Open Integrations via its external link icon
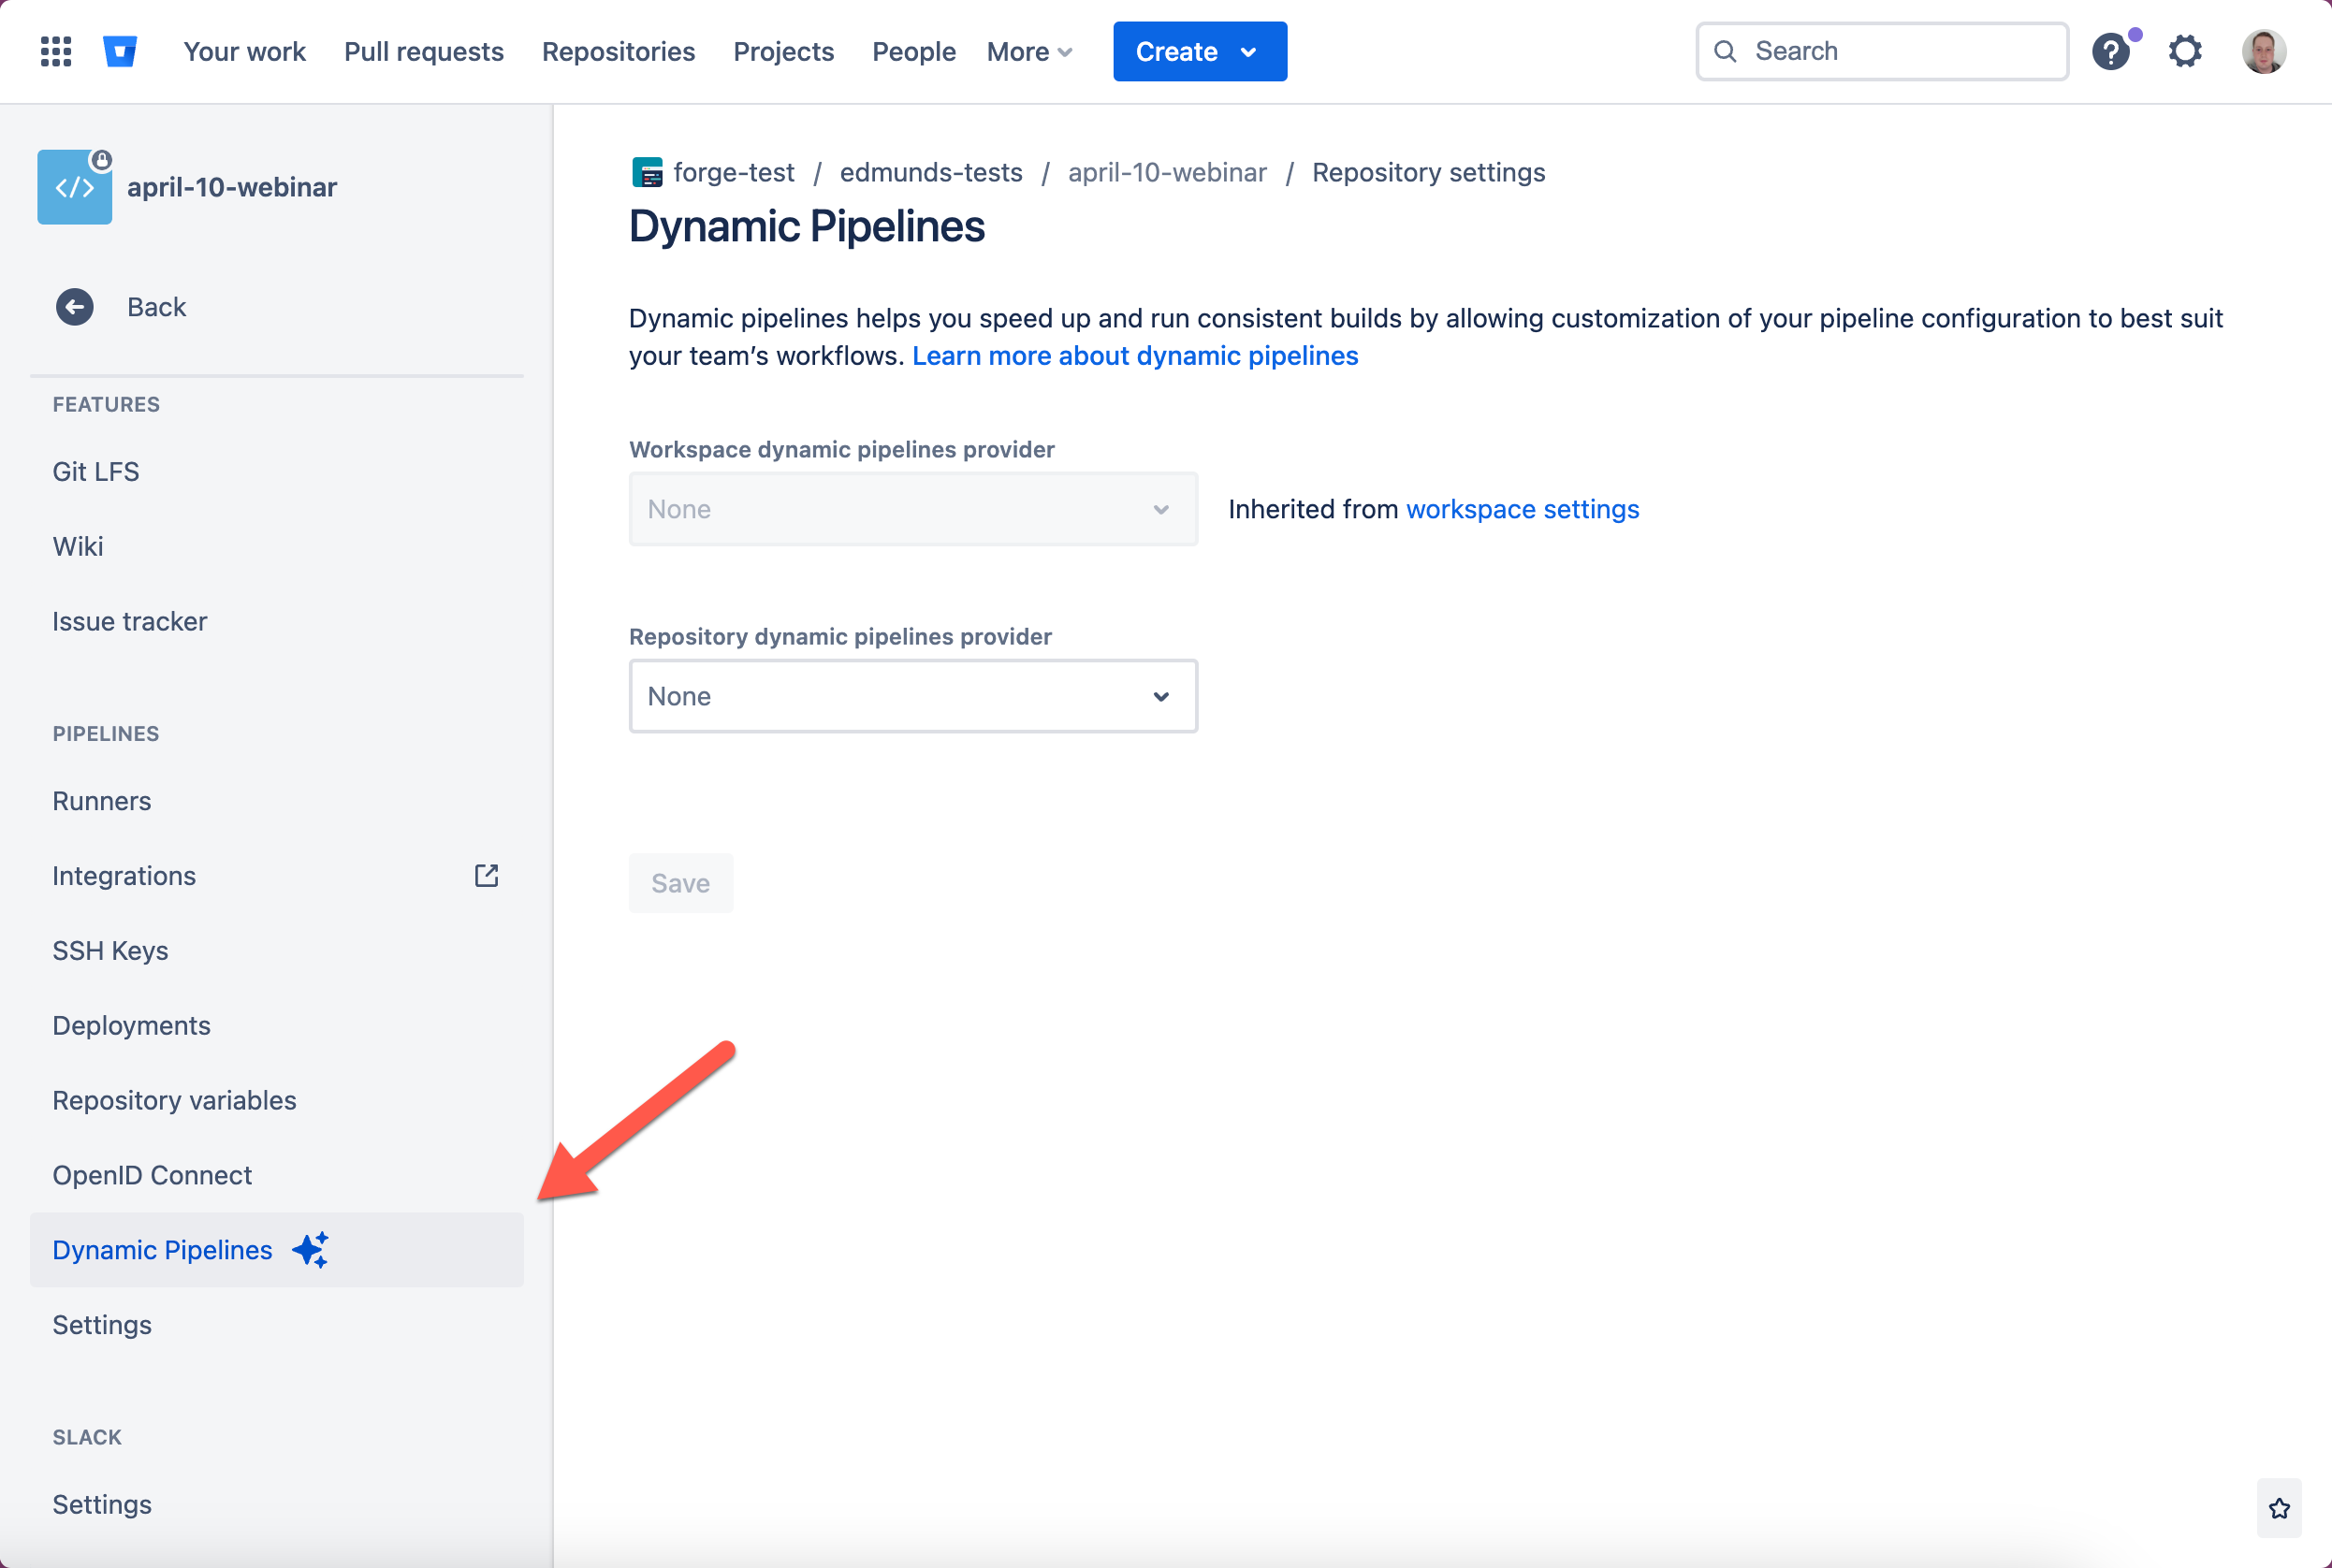The width and height of the screenshot is (2332, 1568). point(486,875)
